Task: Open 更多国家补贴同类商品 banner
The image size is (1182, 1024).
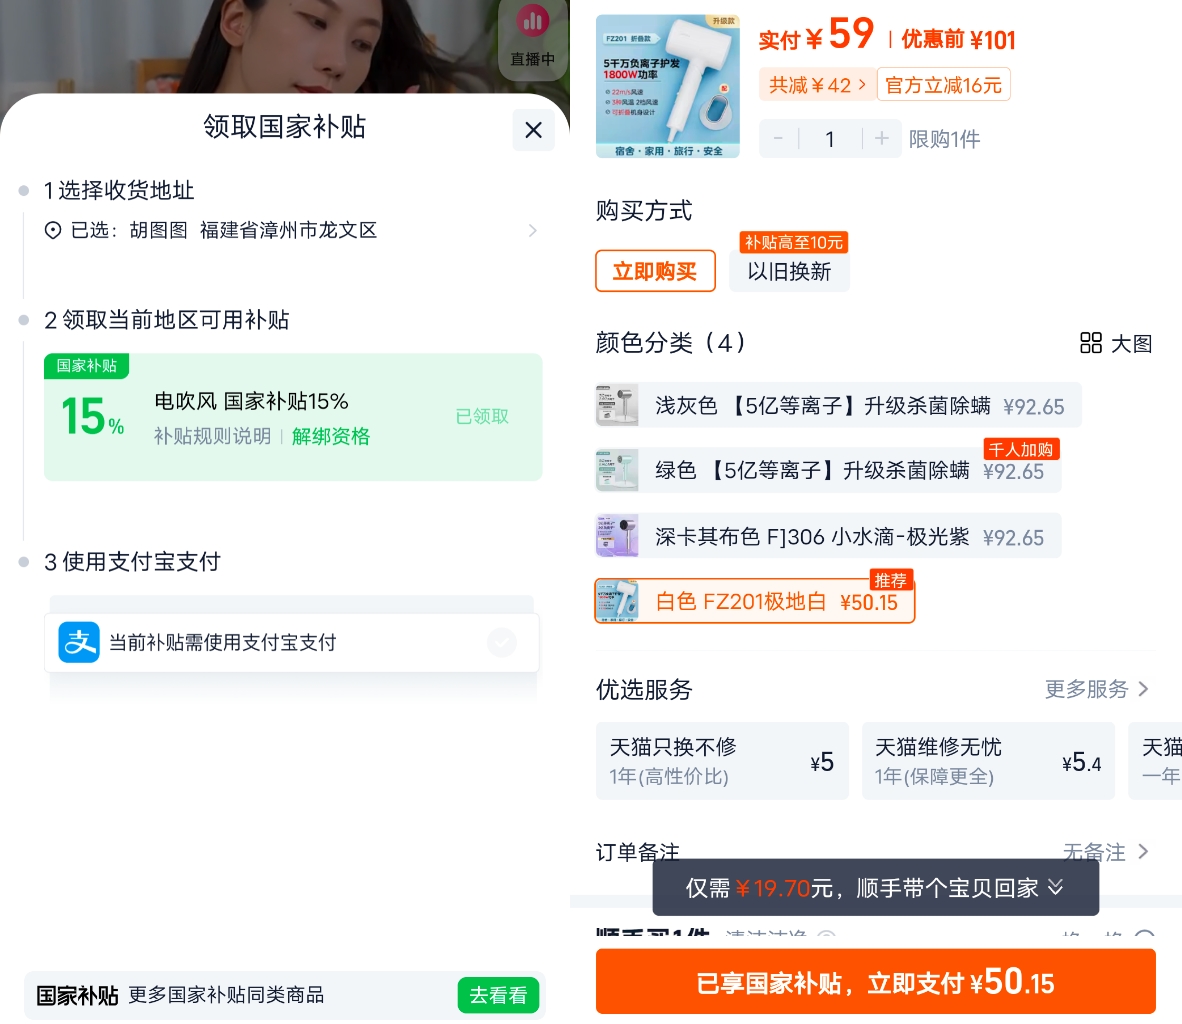Action: [x=284, y=995]
